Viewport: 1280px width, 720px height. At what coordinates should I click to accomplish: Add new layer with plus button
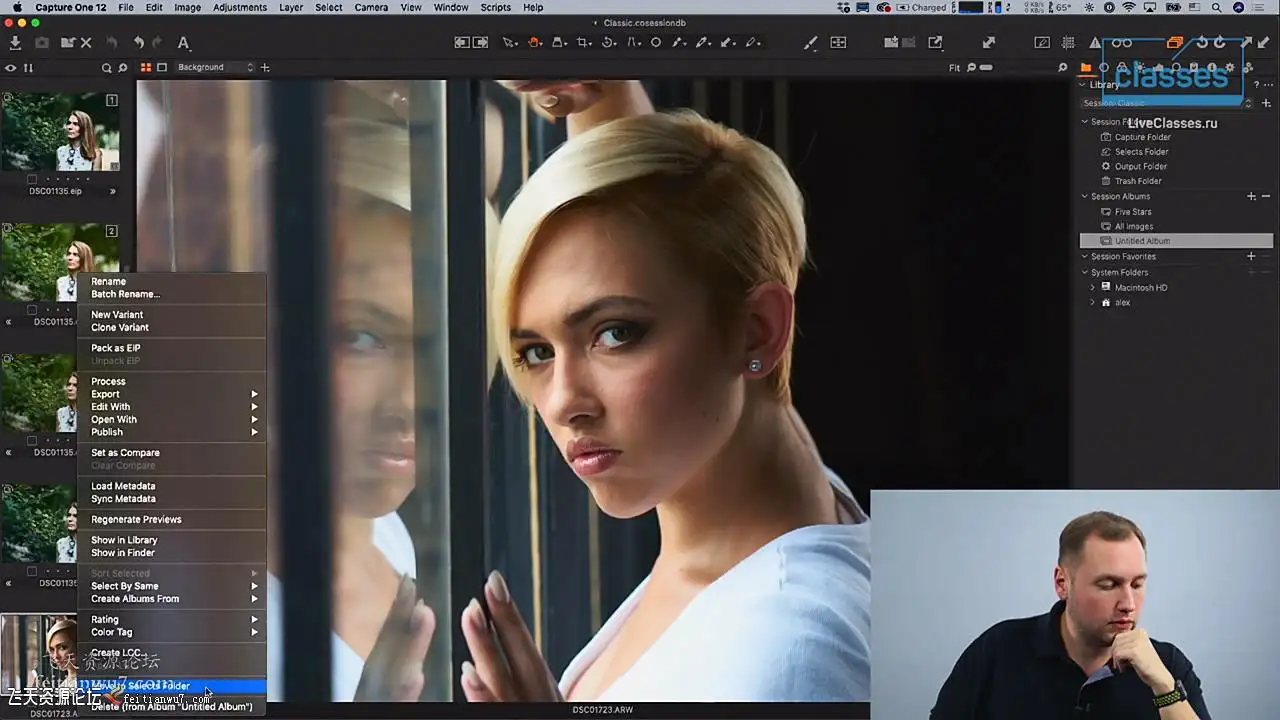(265, 67)
